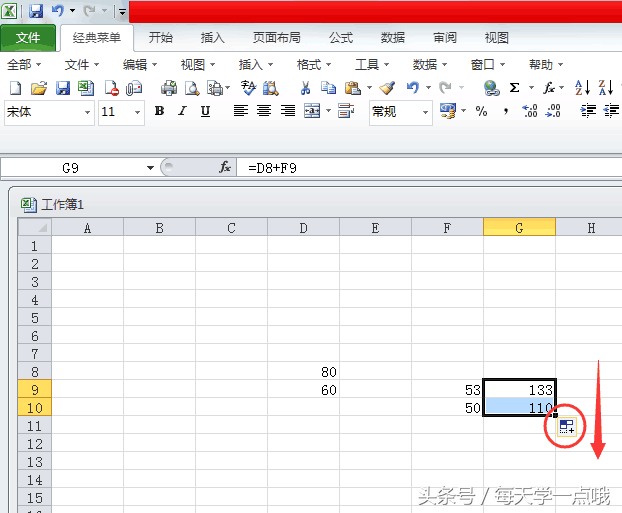
Task: Apply percent style format
Action: [481, 111]
